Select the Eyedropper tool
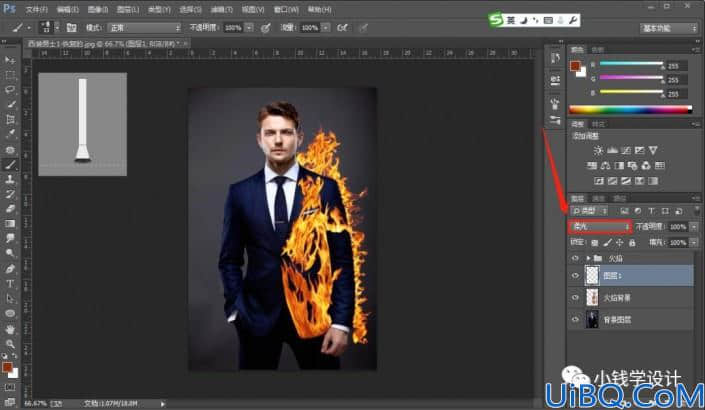The image size is (705, 410). point(10,134)
